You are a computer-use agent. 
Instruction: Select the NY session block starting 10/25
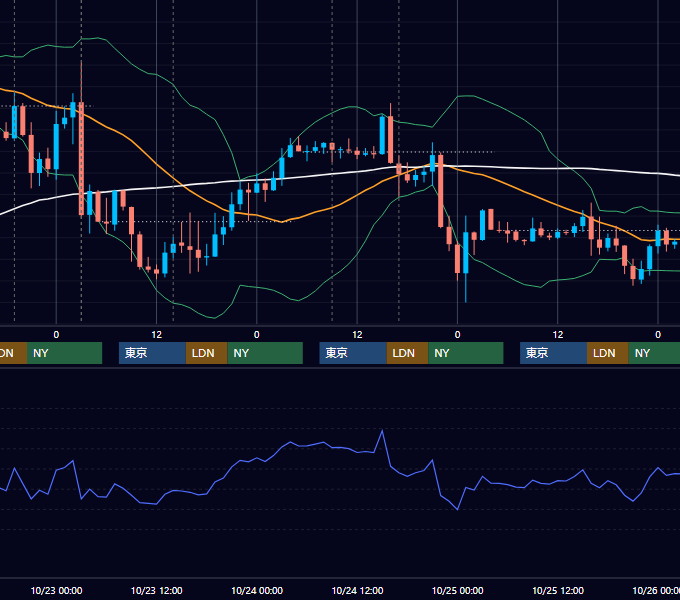point(654,353)
